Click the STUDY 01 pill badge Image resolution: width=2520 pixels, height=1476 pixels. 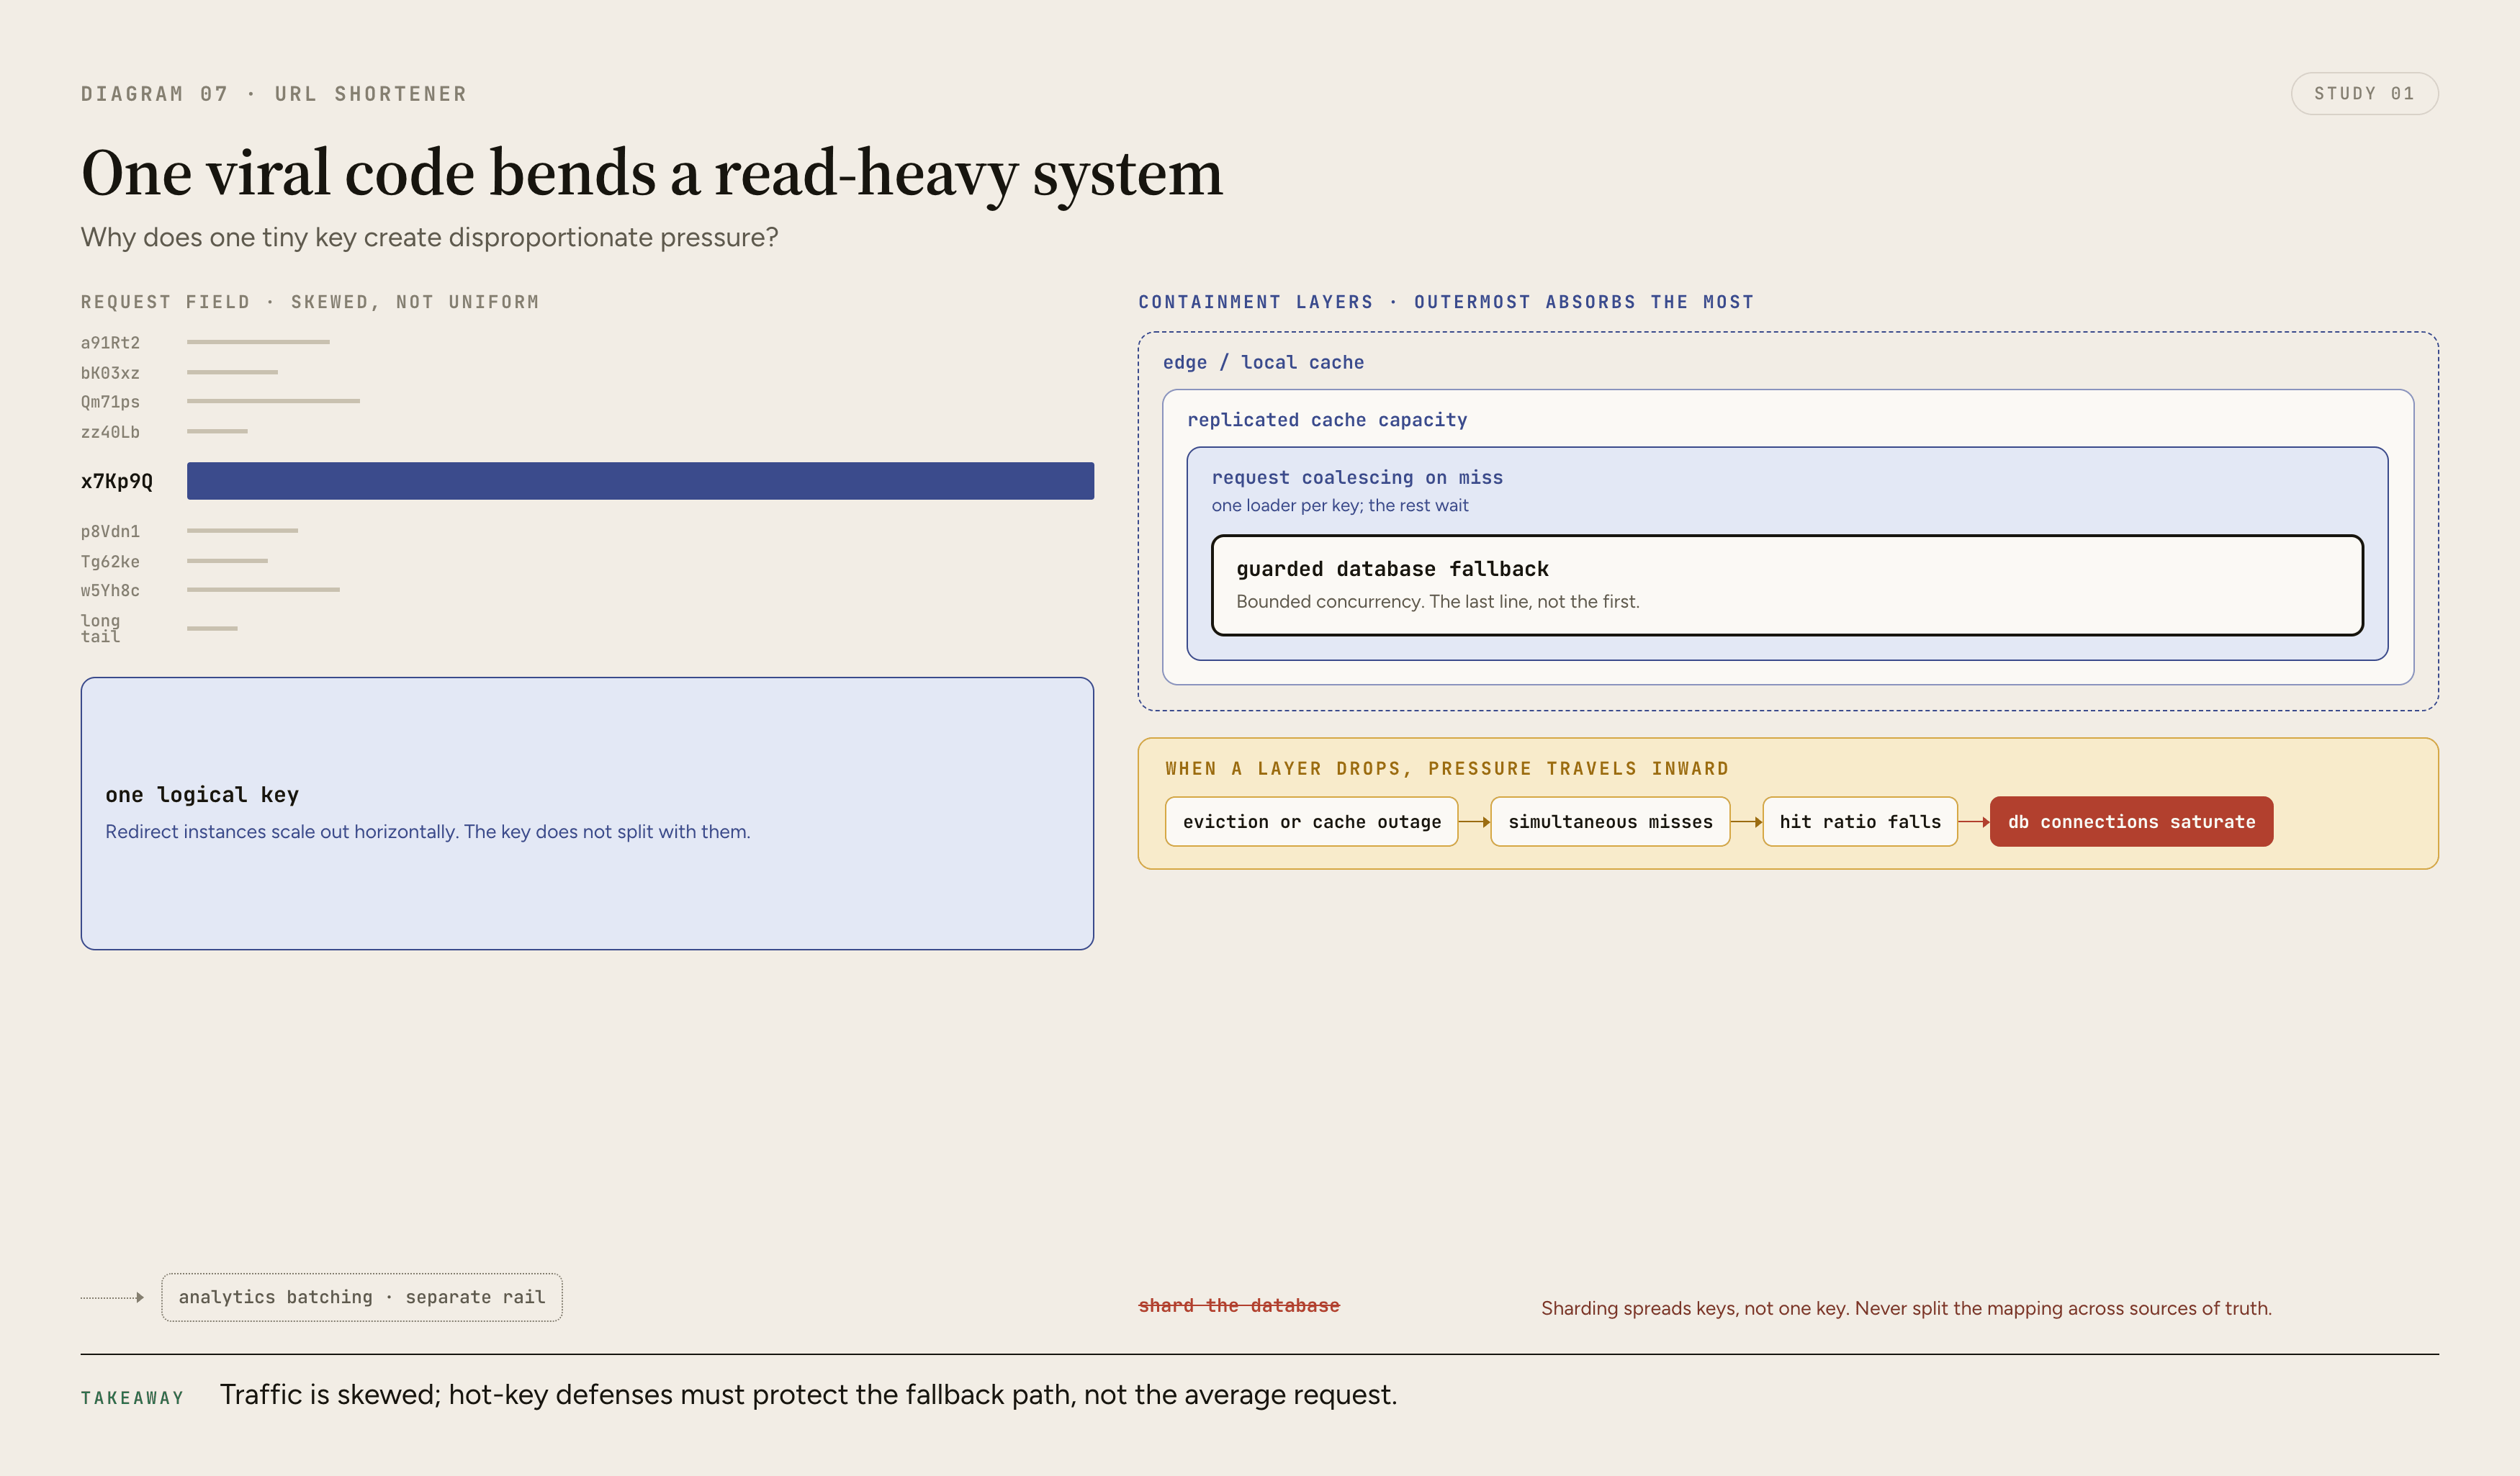[x=2364, y=94]
